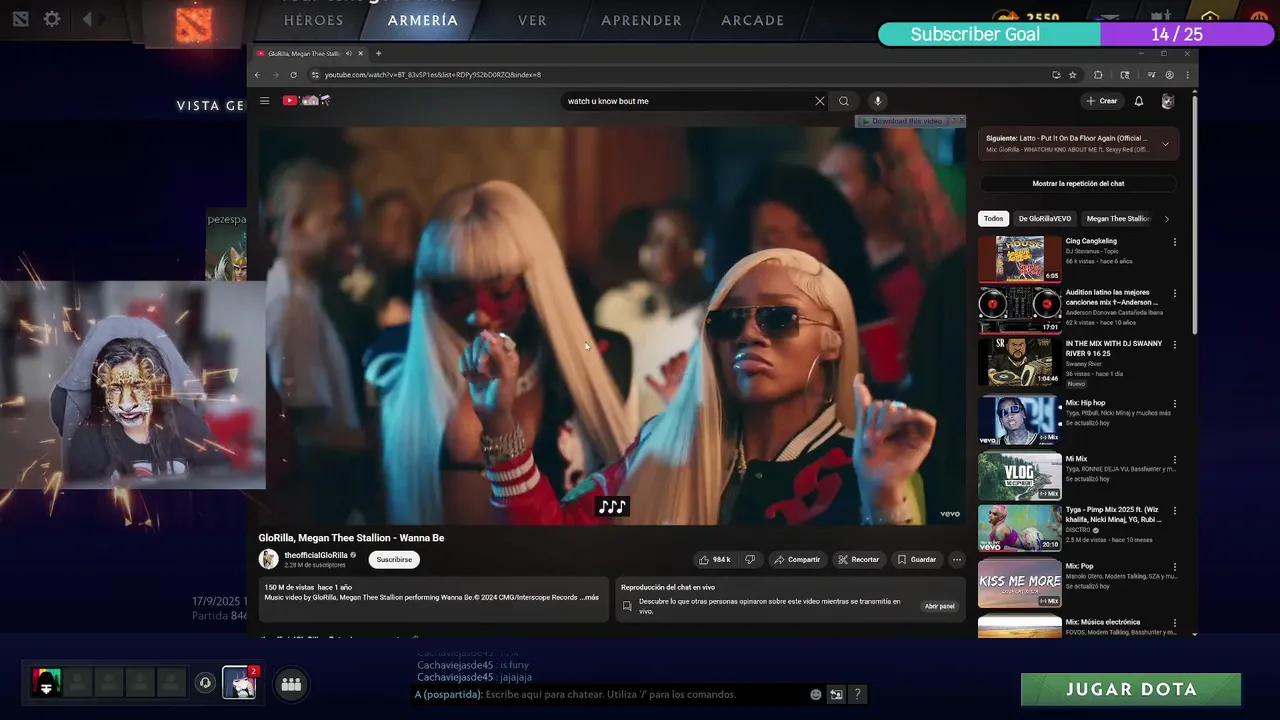The image size is (1280, 720).
Task: Open a new browser tab
Action: pyautogui.click(x=378, y=53)
